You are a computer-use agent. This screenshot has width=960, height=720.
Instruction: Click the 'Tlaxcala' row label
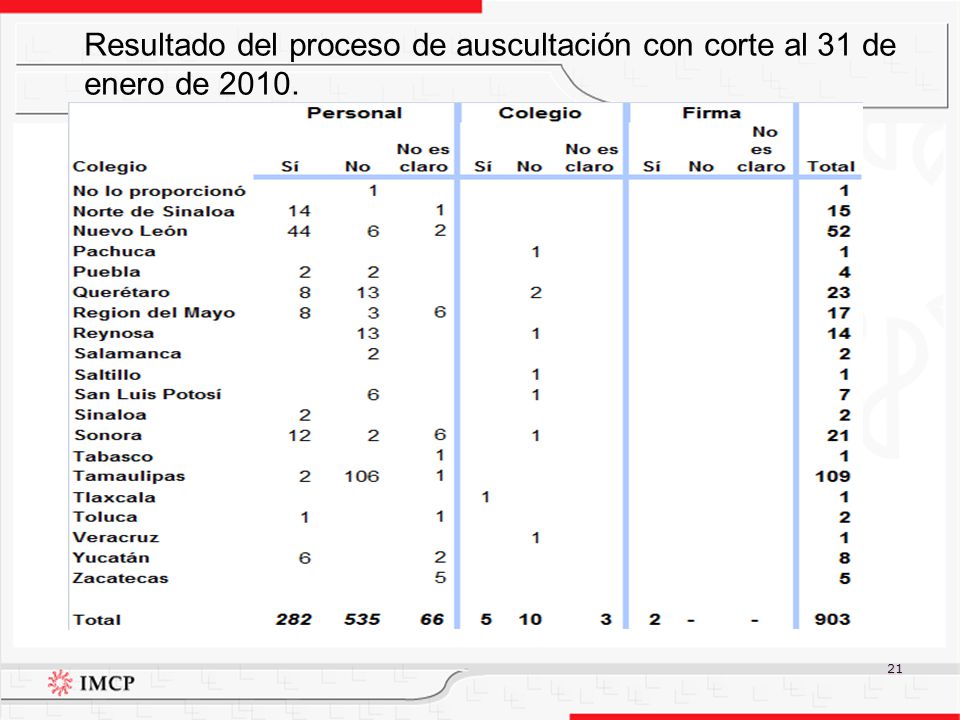pos(114,497)
